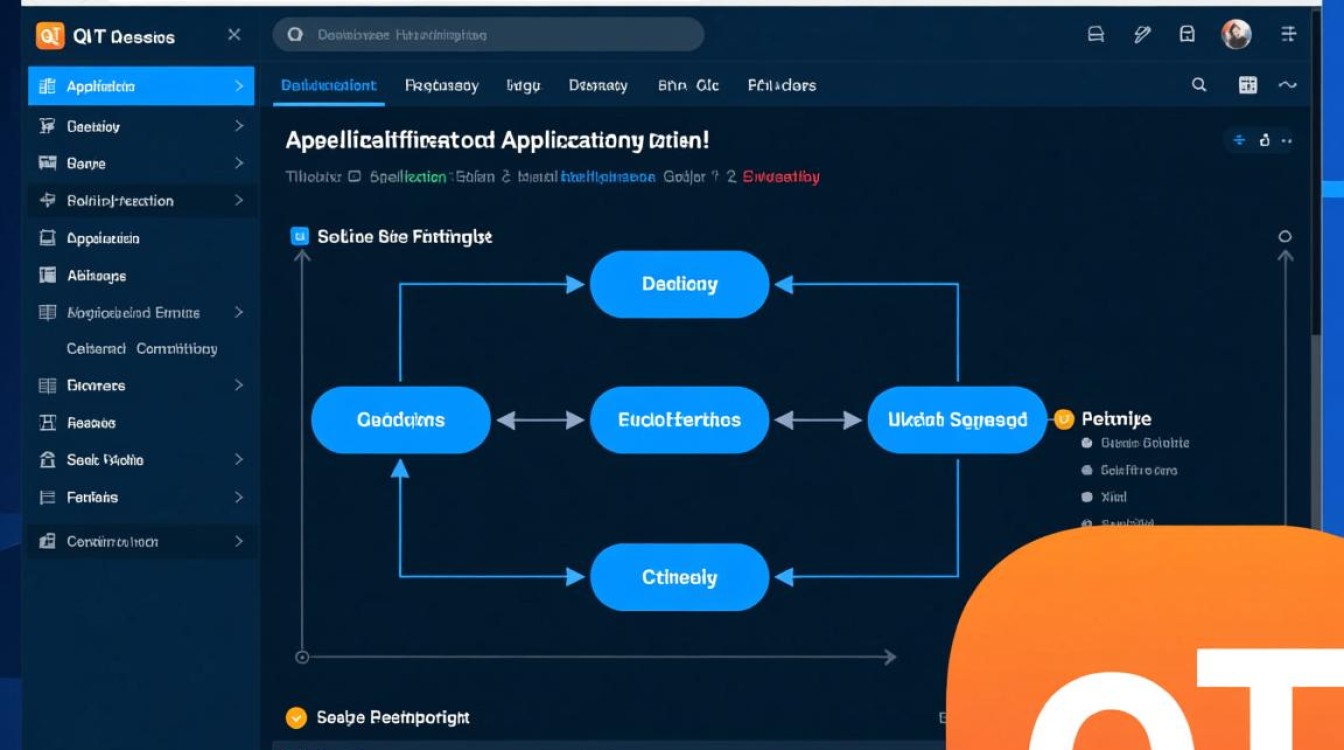The height and width of the screenshot is (750, 1344).
Task: Select the Reports icon in the sidebar
Action: click(47, 423)
